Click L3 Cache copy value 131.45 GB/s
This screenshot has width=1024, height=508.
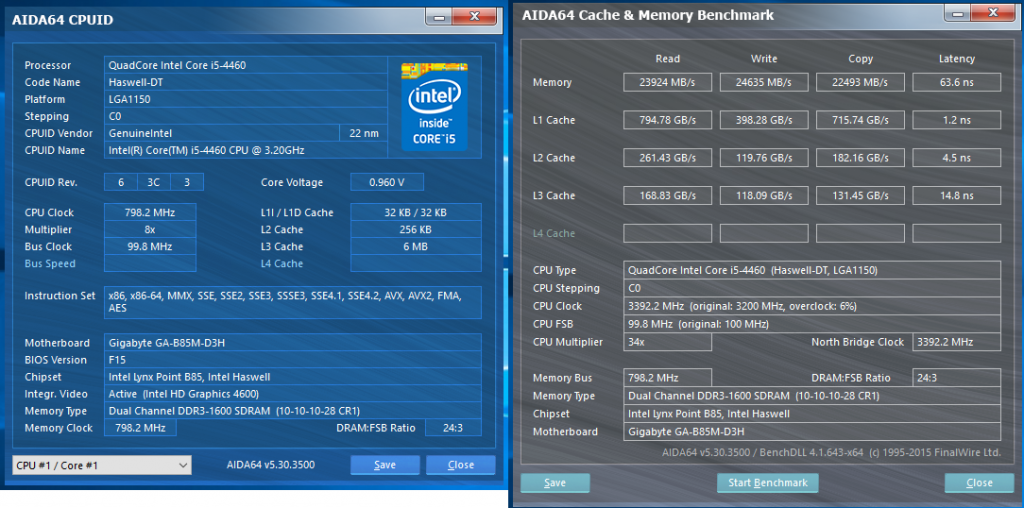(860, 196)
